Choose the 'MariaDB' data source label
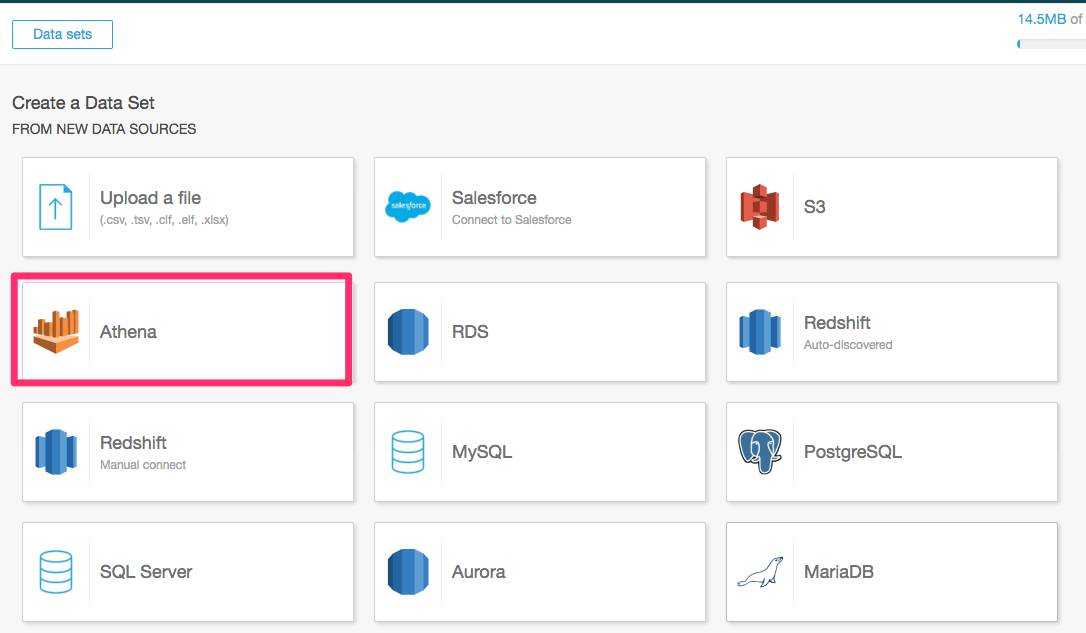Image resolution: width=1086 pixels, height=633 pixels. point(839,572)
